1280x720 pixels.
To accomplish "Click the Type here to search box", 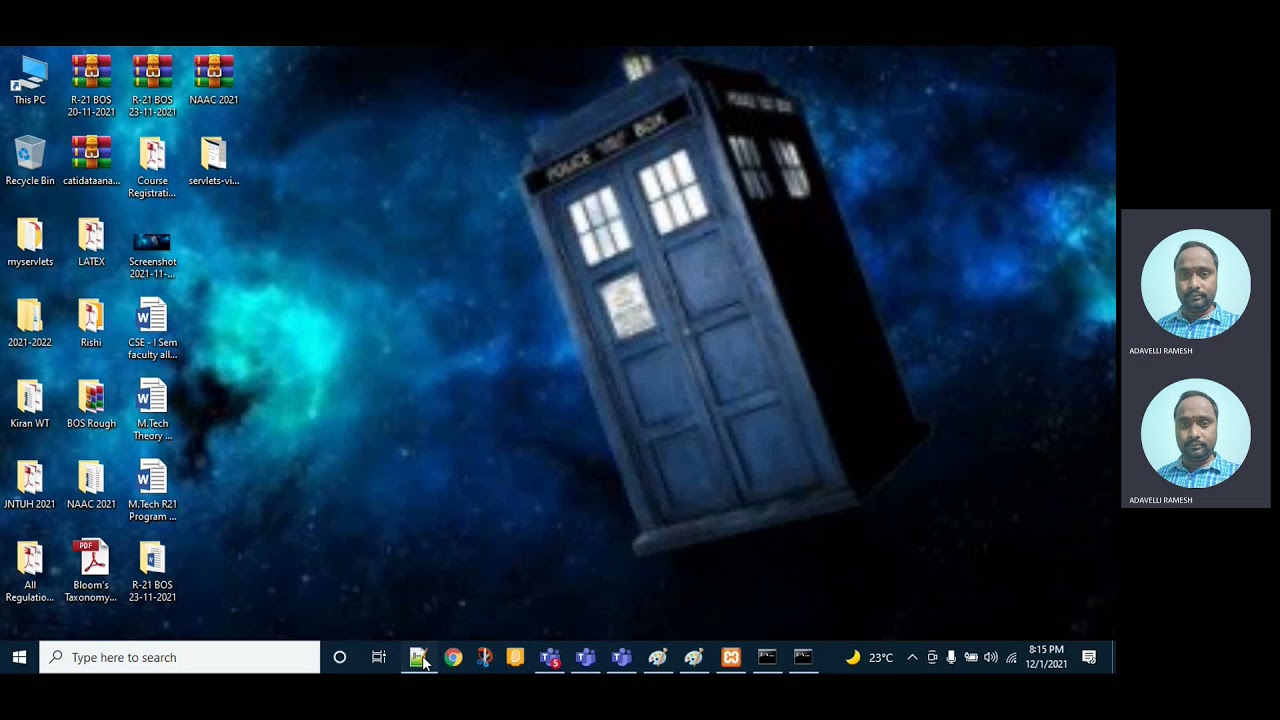I will click(x=180, y=657).
